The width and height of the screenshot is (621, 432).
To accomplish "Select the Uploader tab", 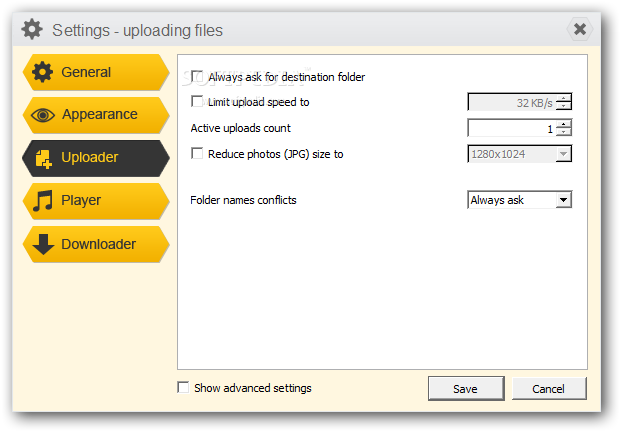I will click(96, 158).
